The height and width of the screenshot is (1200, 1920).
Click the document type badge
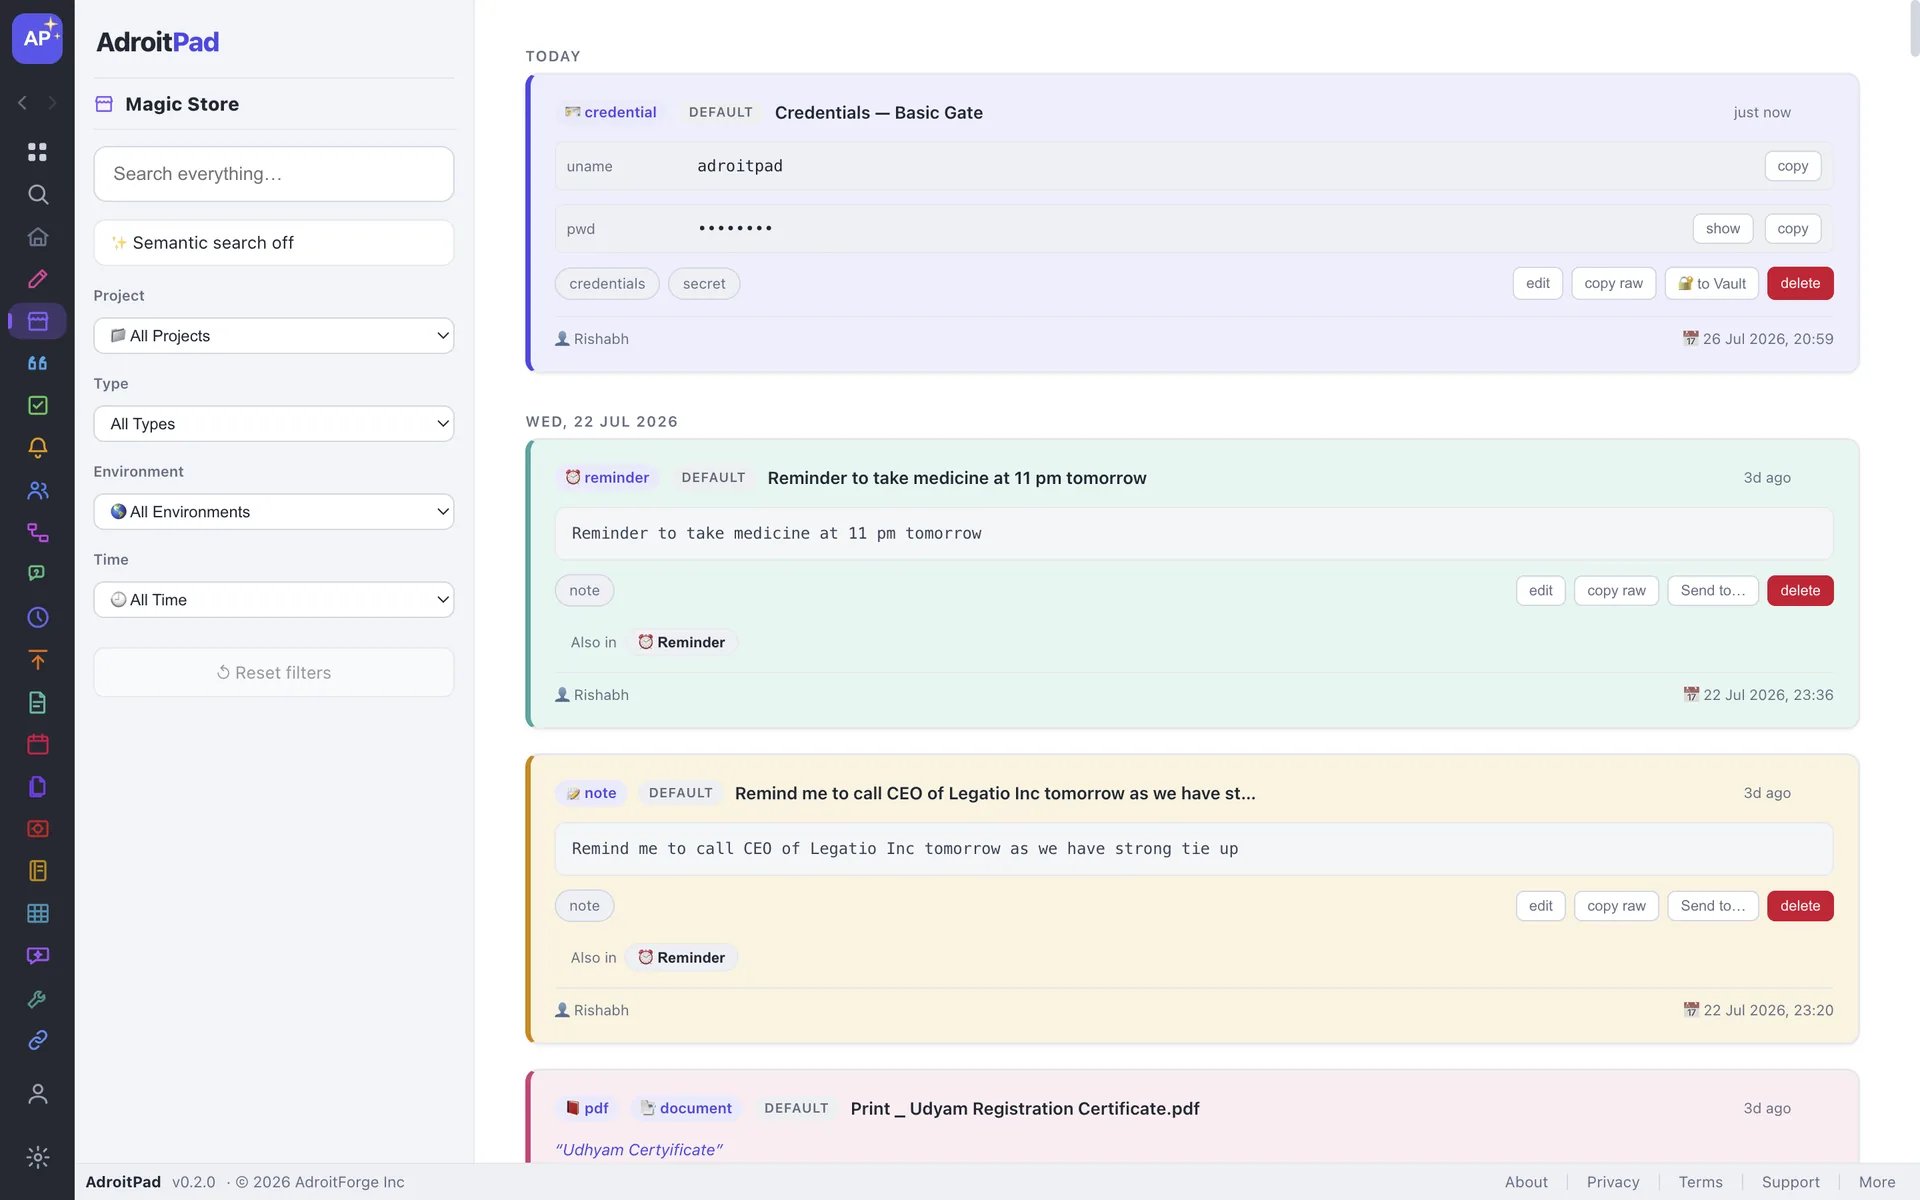tap(686, 1108)
